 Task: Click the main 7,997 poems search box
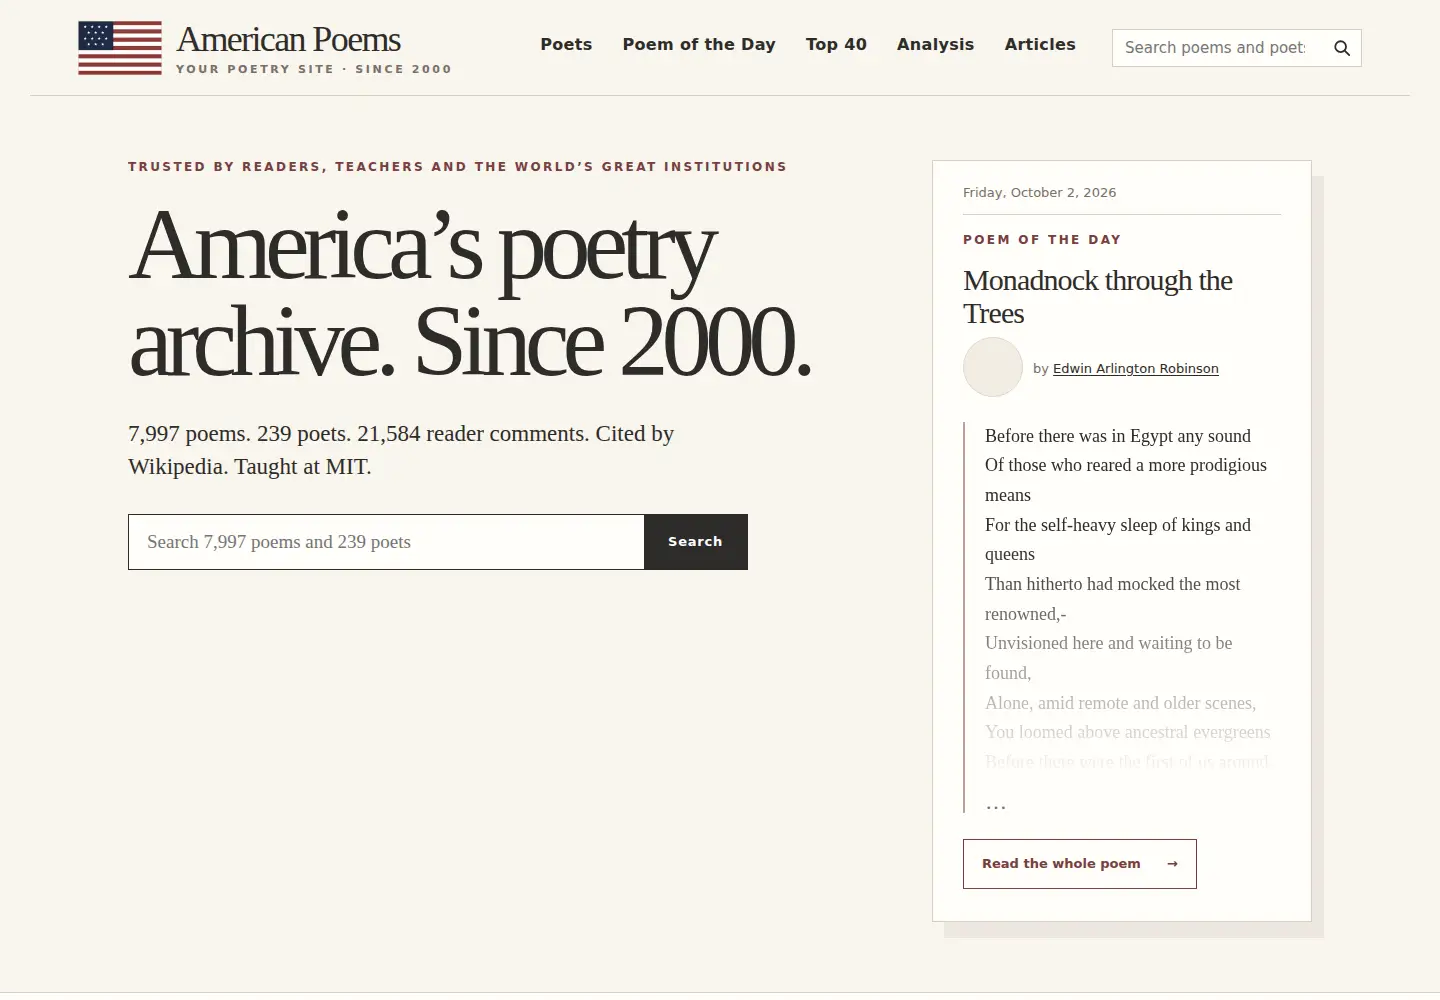click(386, 542)
